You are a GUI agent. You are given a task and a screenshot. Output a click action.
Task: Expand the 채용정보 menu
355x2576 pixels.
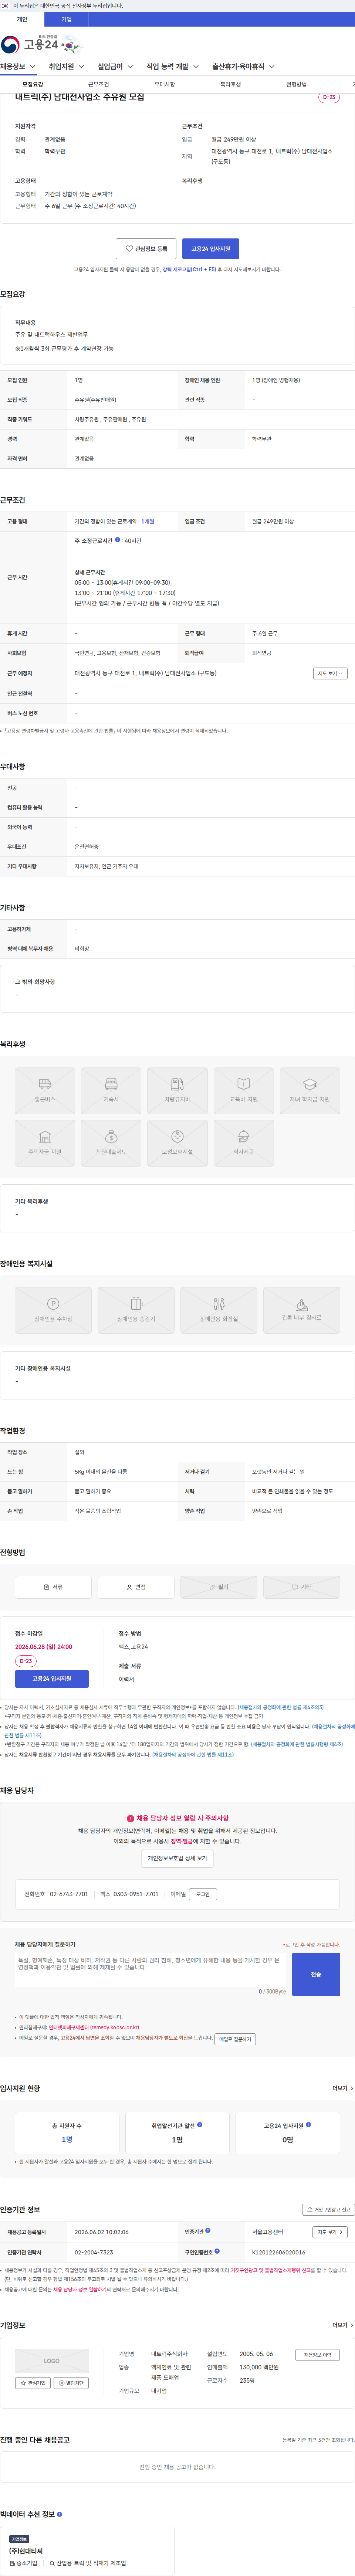tap(18, 67)
